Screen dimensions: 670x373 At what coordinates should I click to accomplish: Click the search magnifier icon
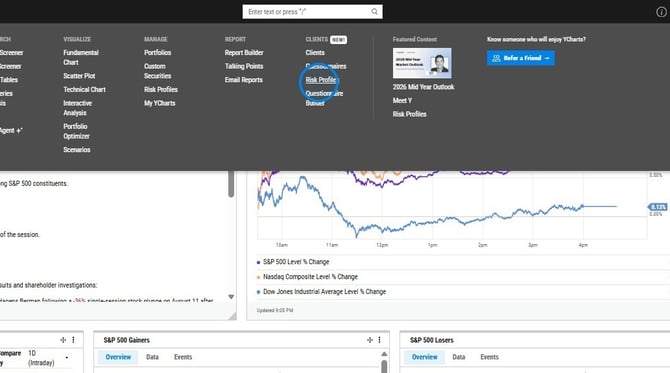pyautogui.click(x=374, y=12)
